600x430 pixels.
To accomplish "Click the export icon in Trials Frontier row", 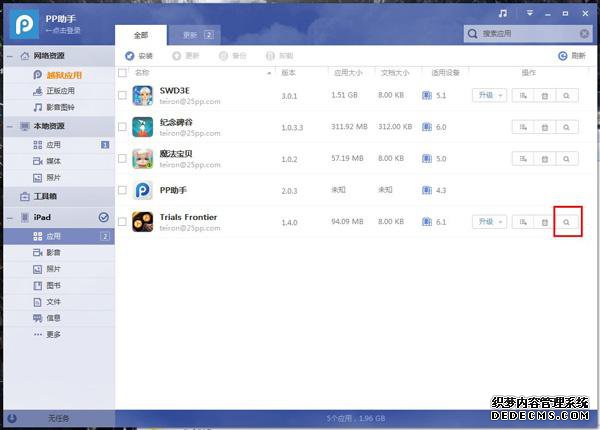I will pos(523,222).
